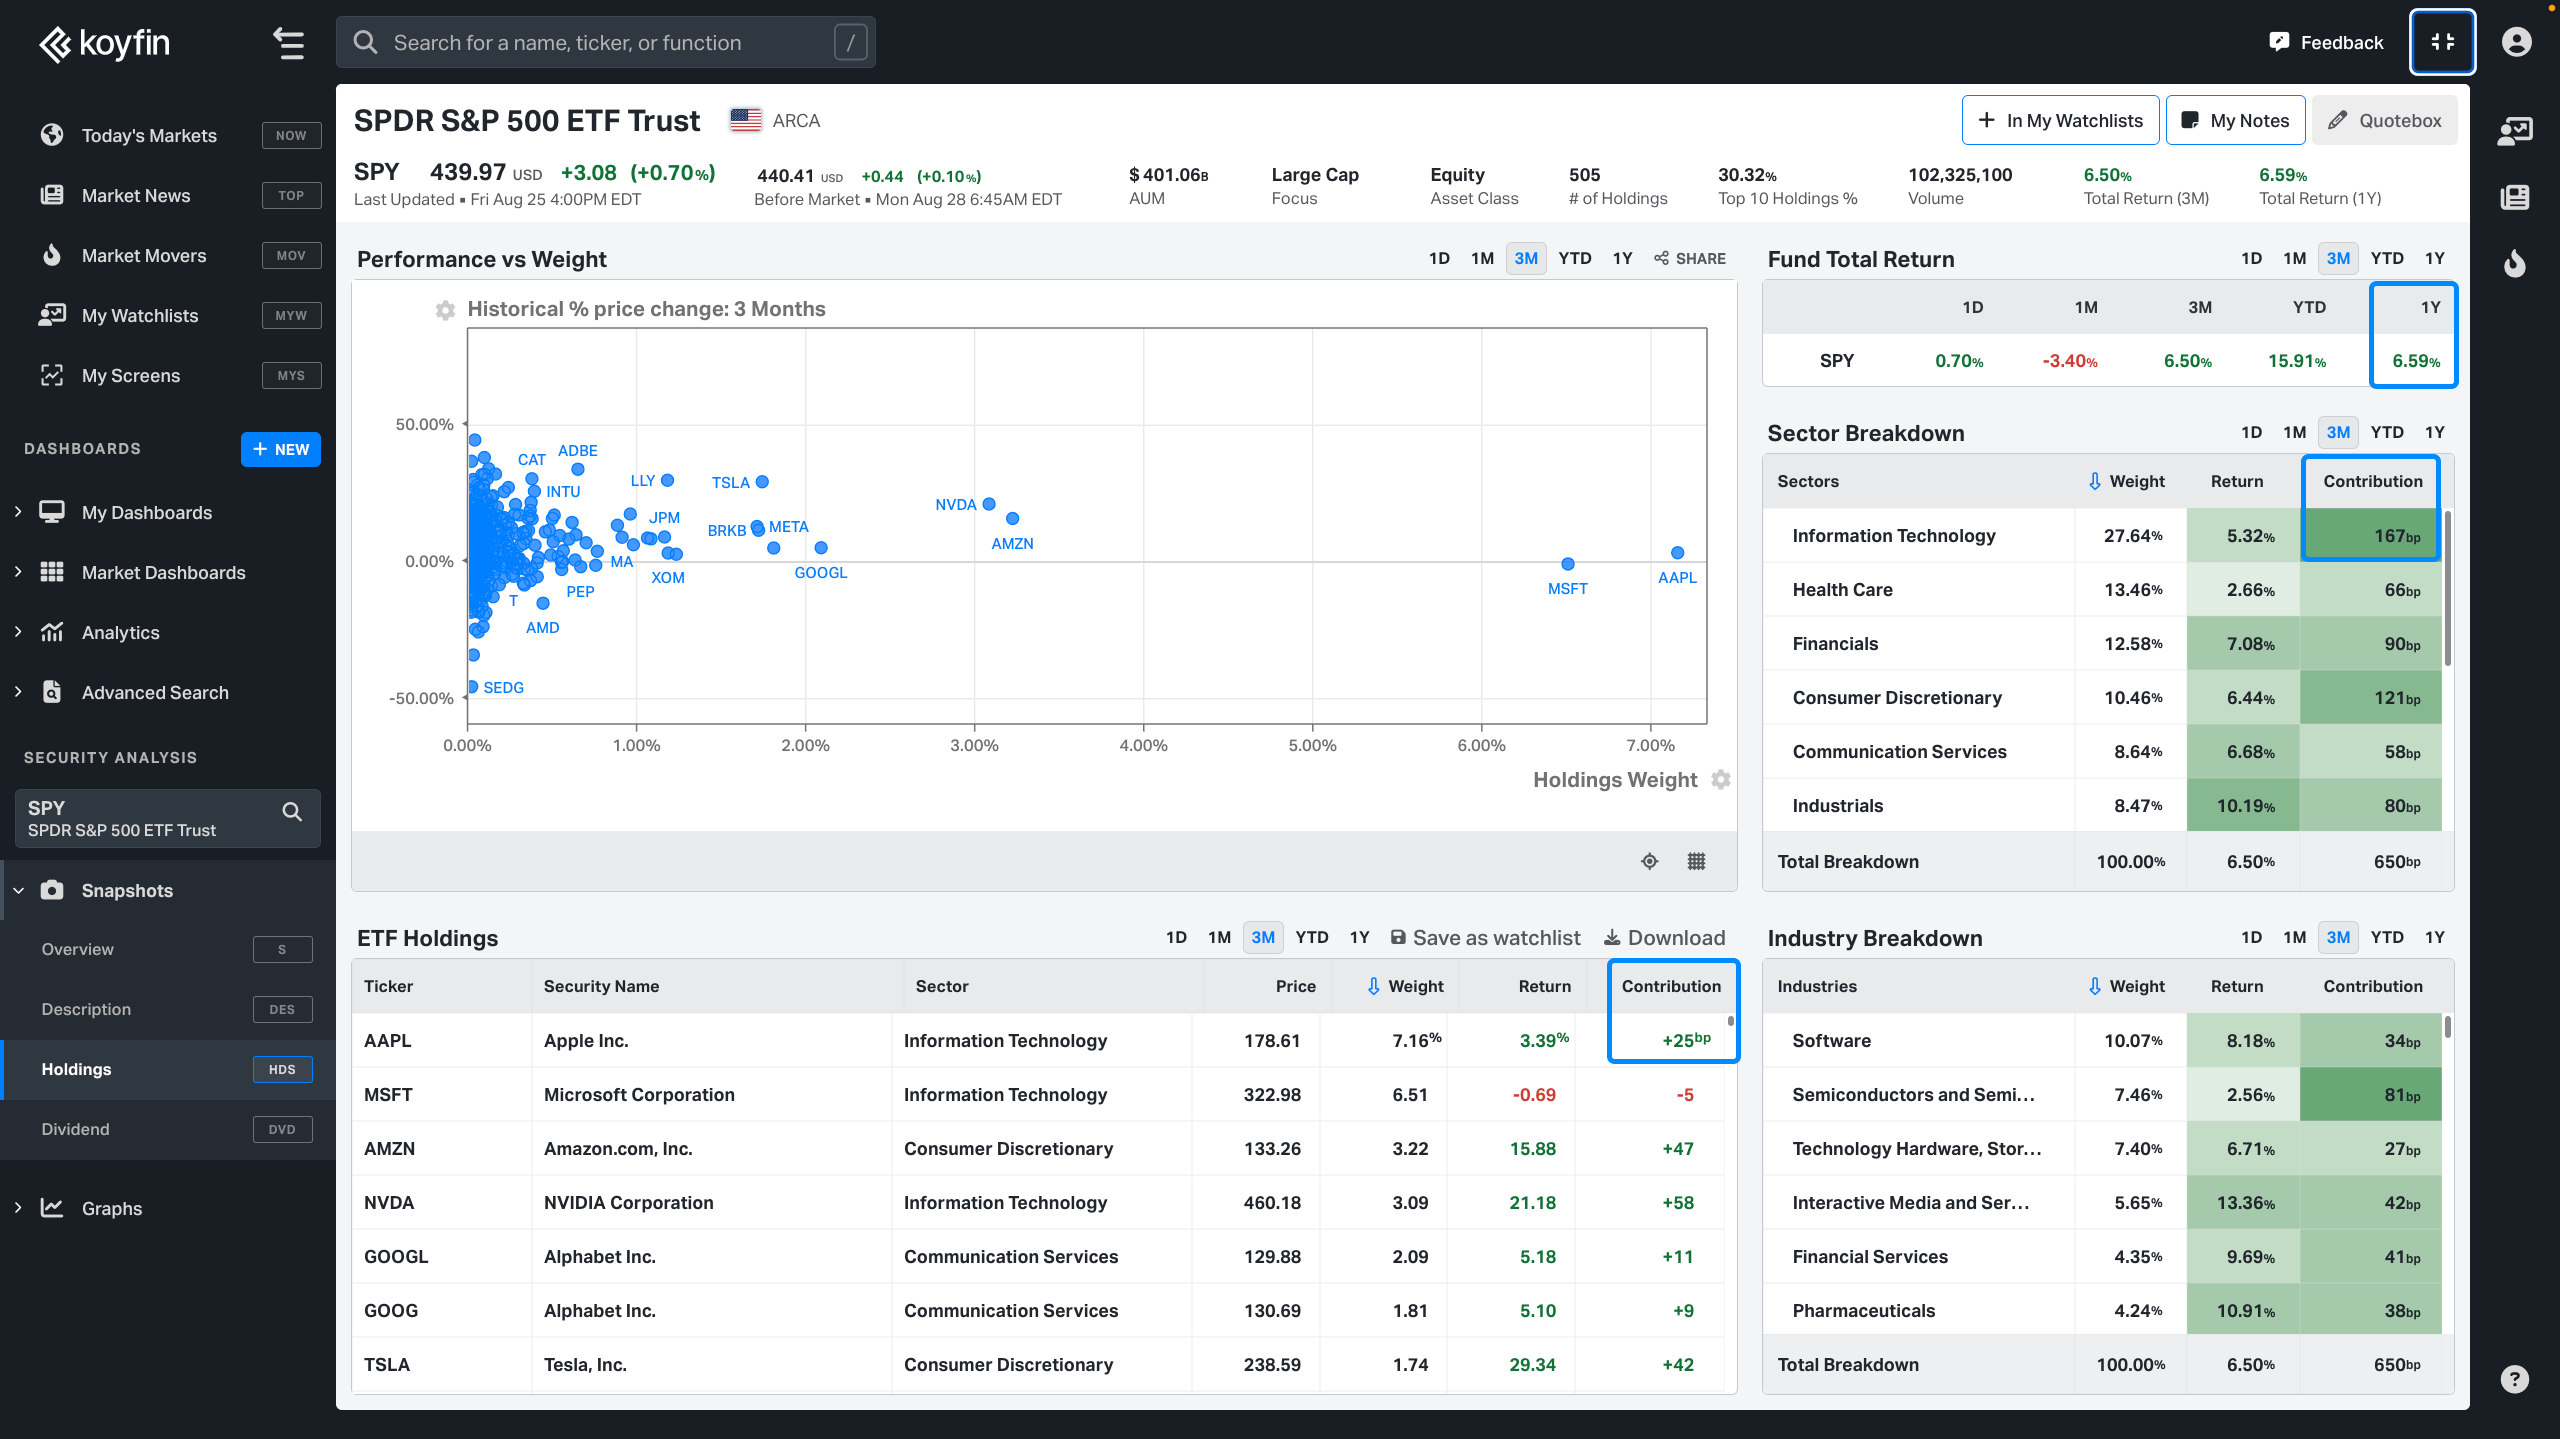This screenshot has height=1439, width=2560.
Task: Download the ETF holdings
Action: 1664,937
